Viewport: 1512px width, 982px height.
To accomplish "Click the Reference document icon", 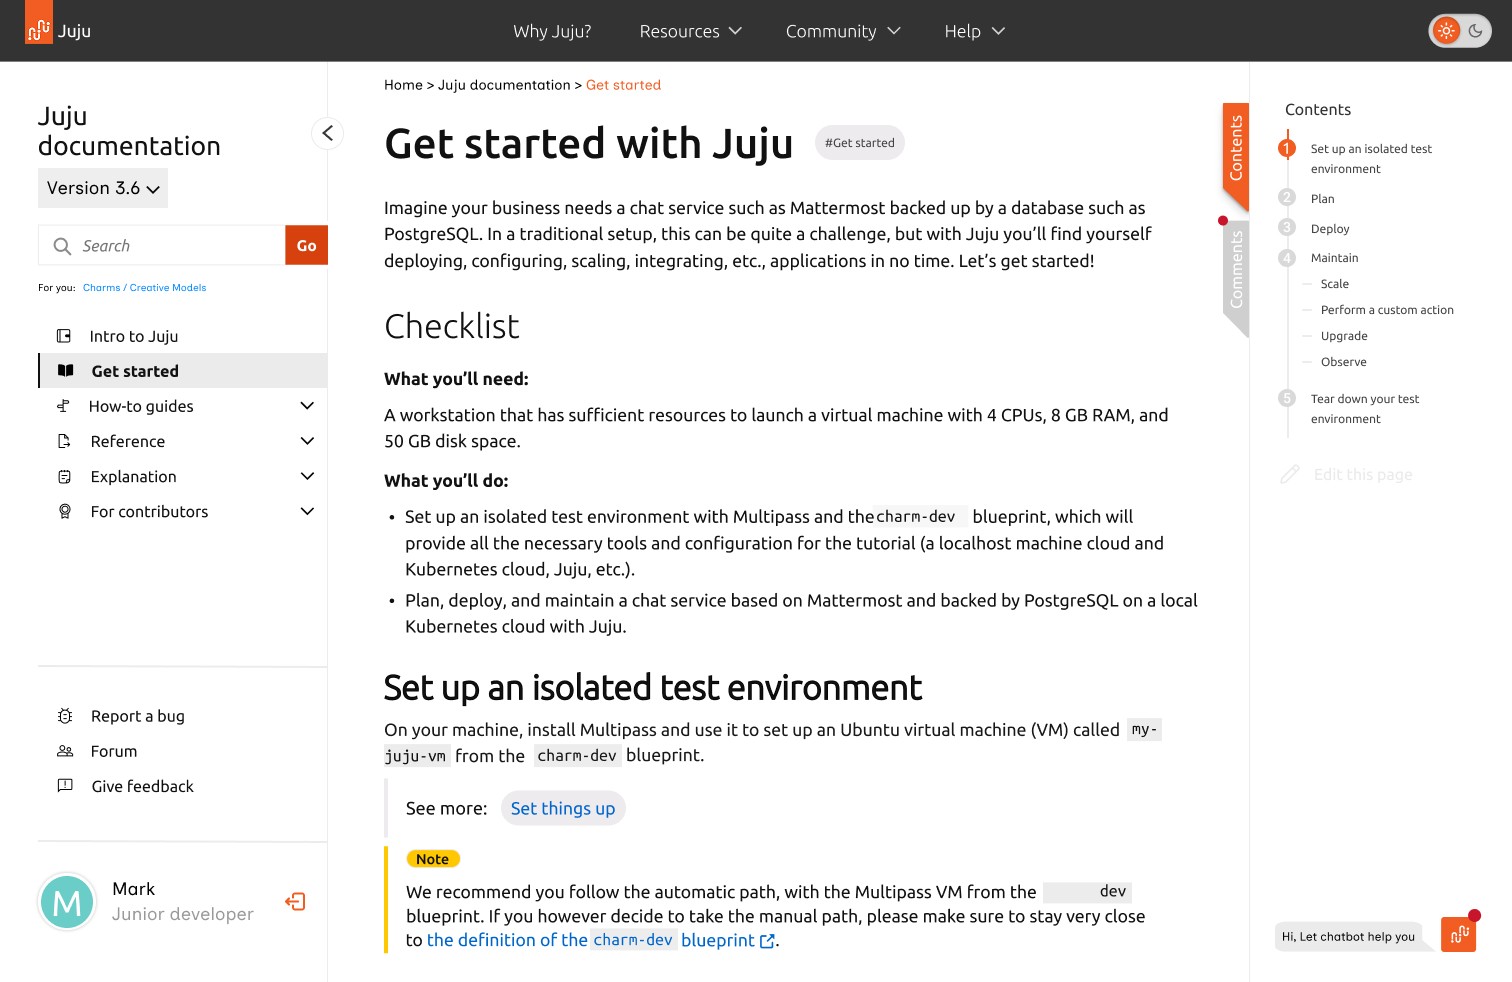I will click(x=64, y=441).
